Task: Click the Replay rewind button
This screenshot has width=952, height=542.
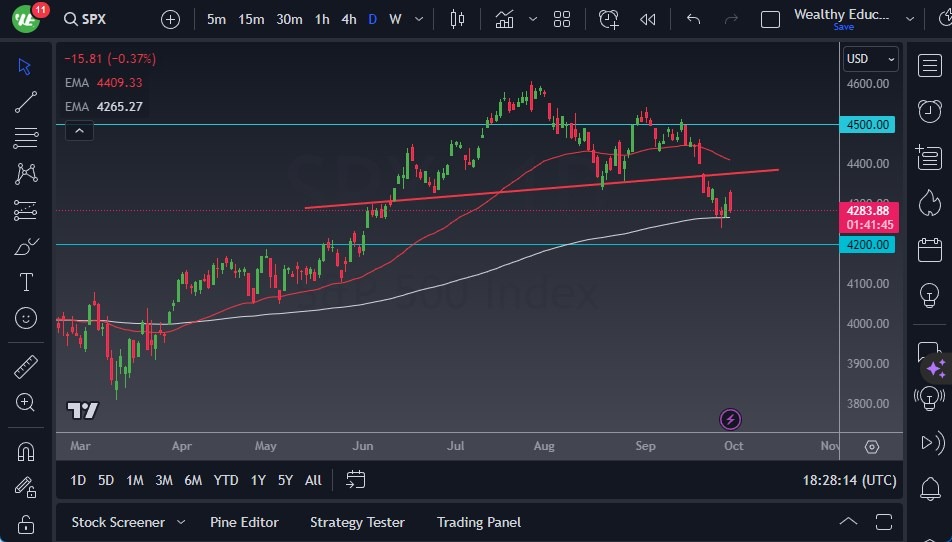Action: (648, 19)
